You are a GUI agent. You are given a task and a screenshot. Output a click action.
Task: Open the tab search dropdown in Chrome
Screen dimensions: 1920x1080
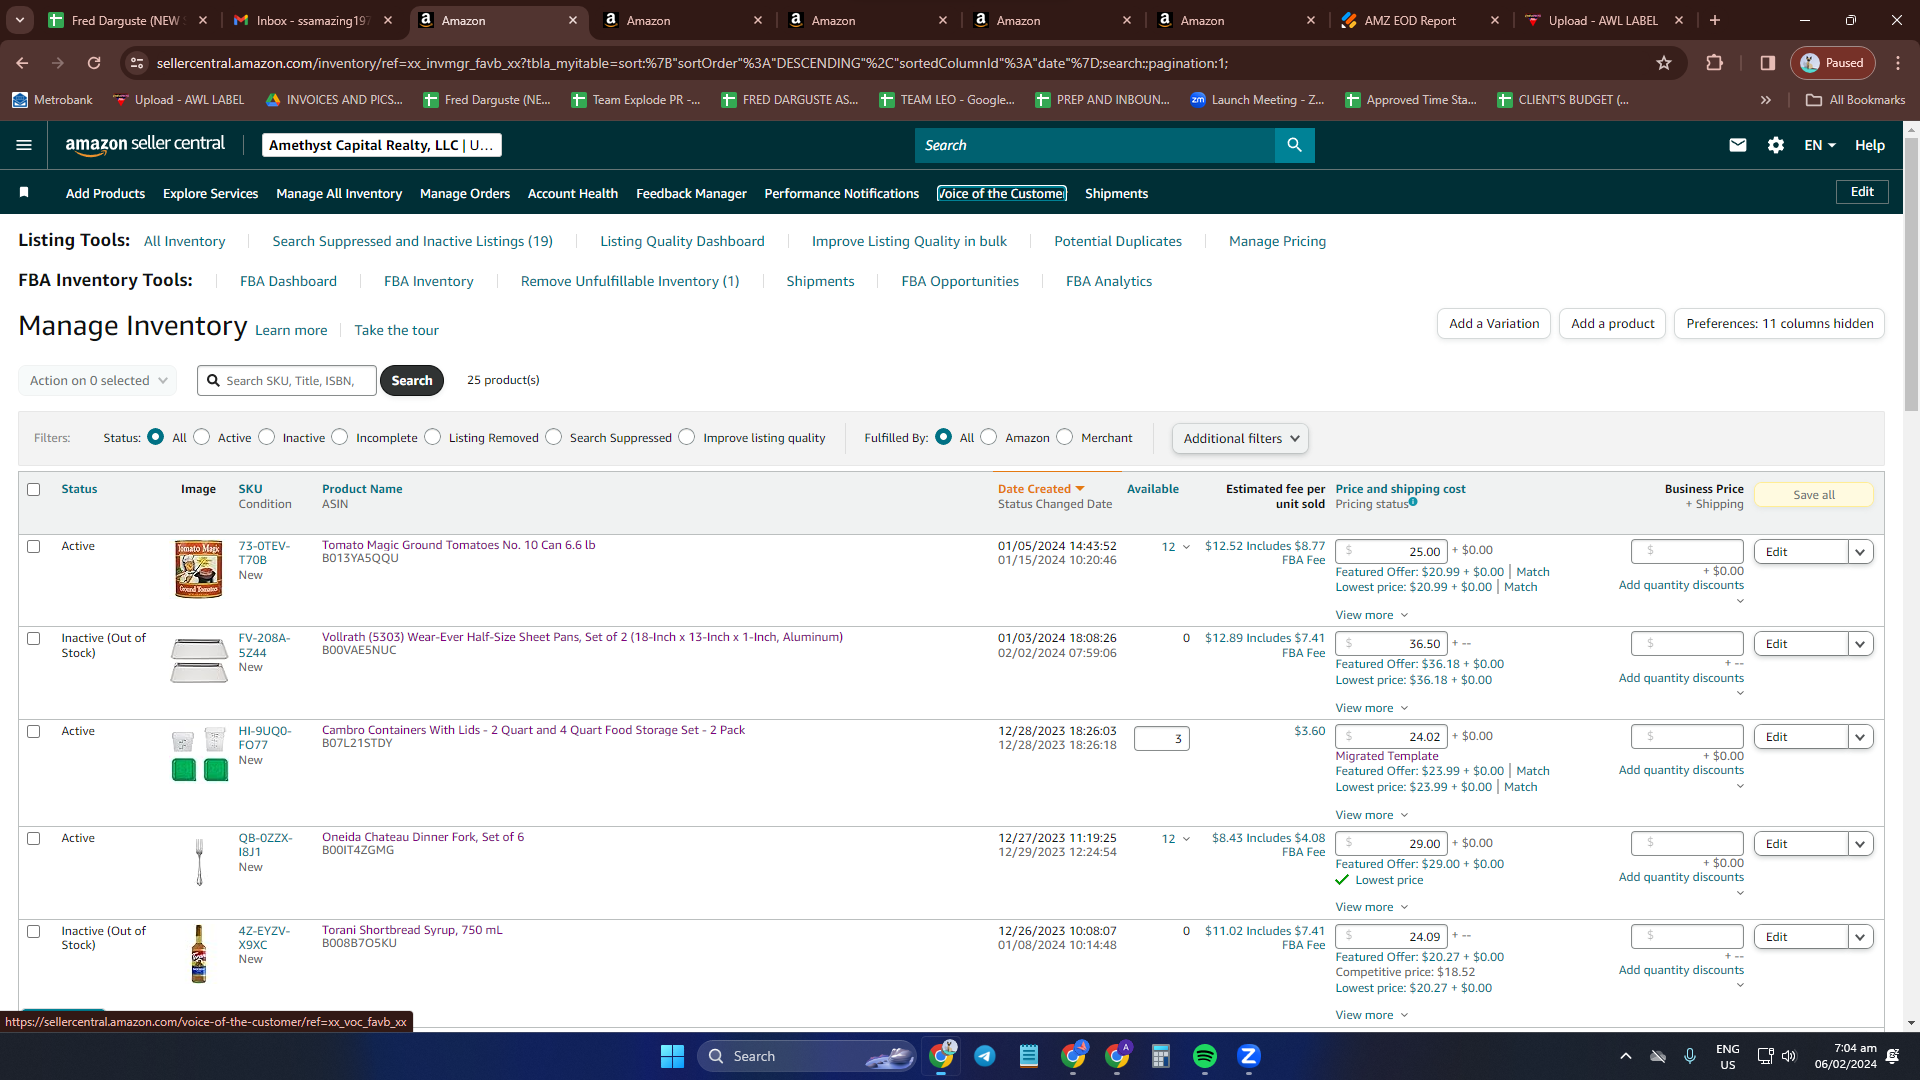coord(20,20)
